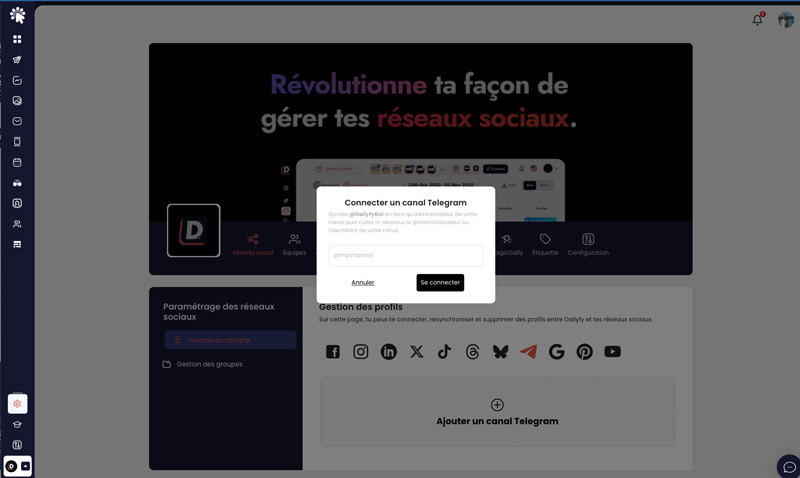800x478 pixels.
Task: Click the Se connecter button
Action: point(440,283)
